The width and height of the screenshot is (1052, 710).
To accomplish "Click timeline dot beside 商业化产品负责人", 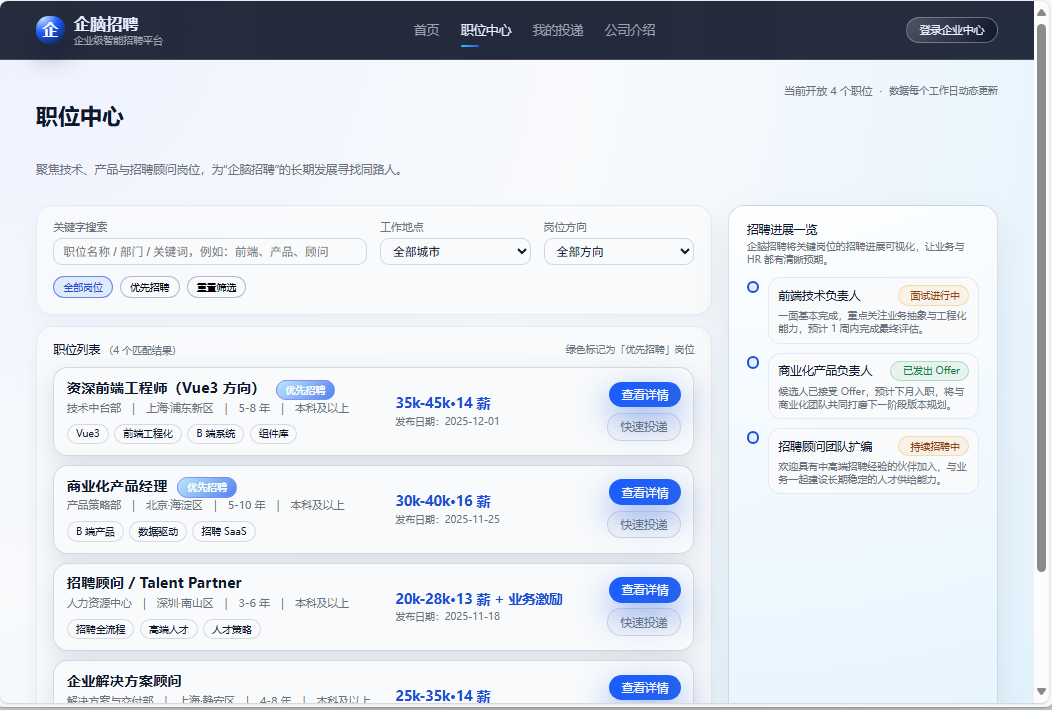I will (x=753, y=362).
